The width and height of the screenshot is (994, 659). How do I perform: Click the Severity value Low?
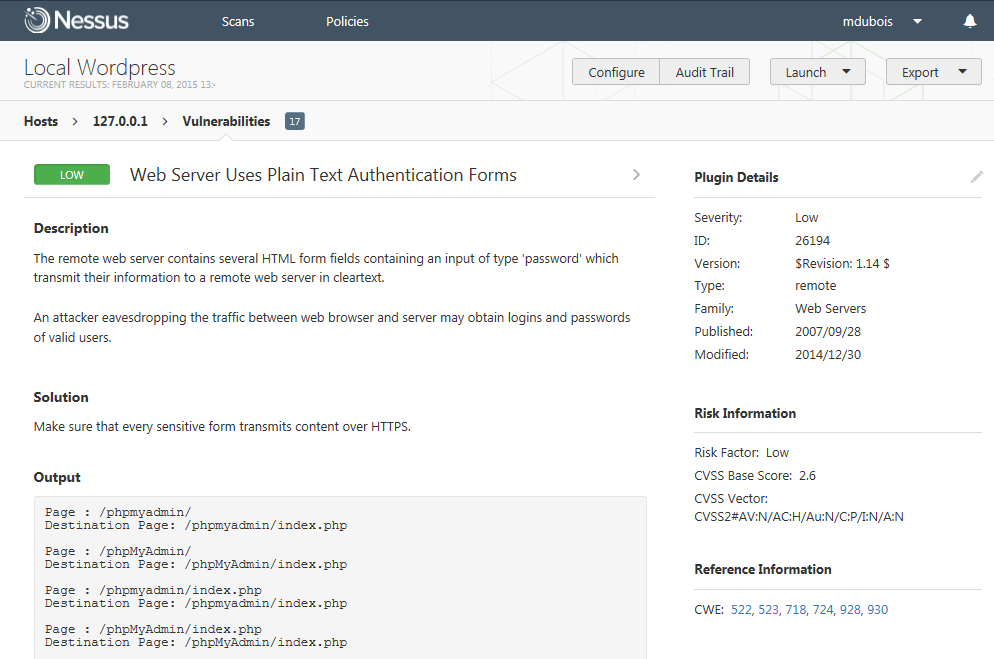point(806,218)
